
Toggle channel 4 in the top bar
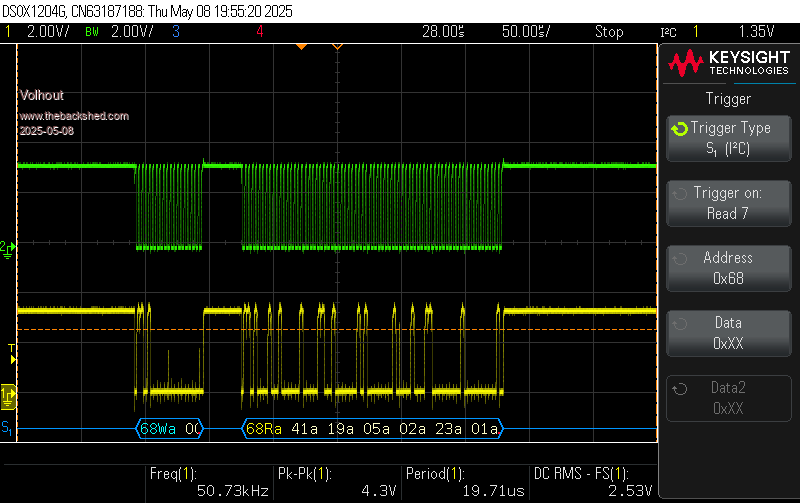coord(260,32)
